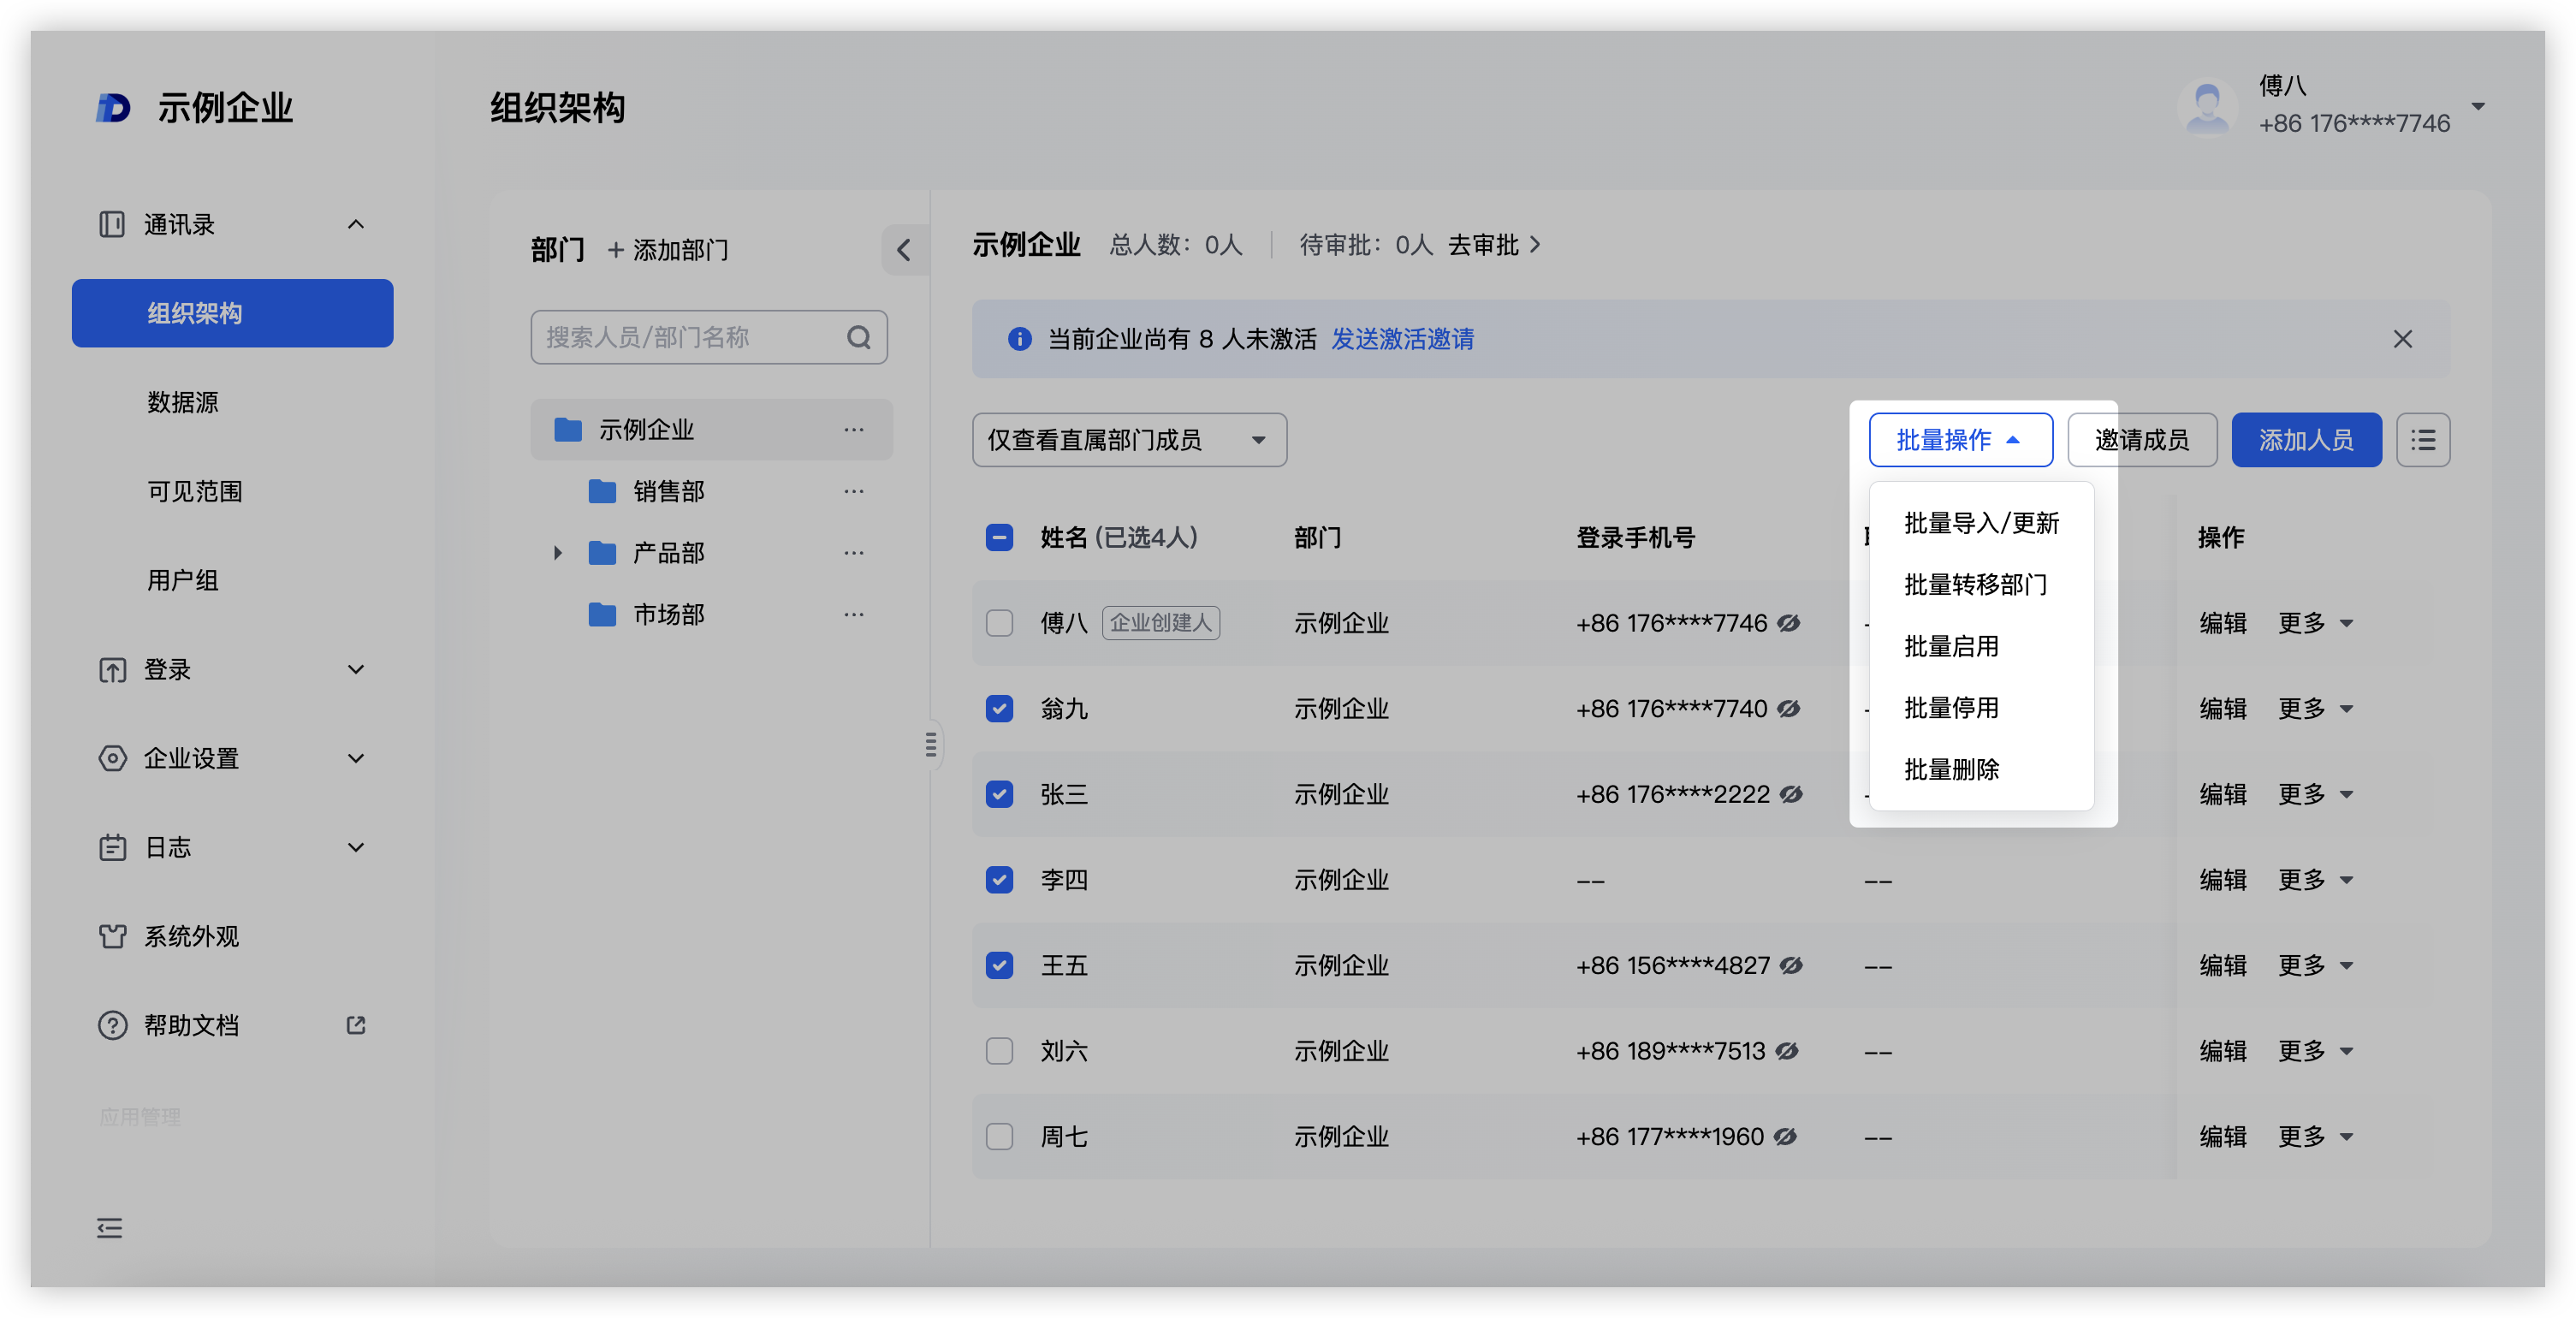
Task: Choose 批量删除 in the dropdown menu
Action: pos(1951,770)
